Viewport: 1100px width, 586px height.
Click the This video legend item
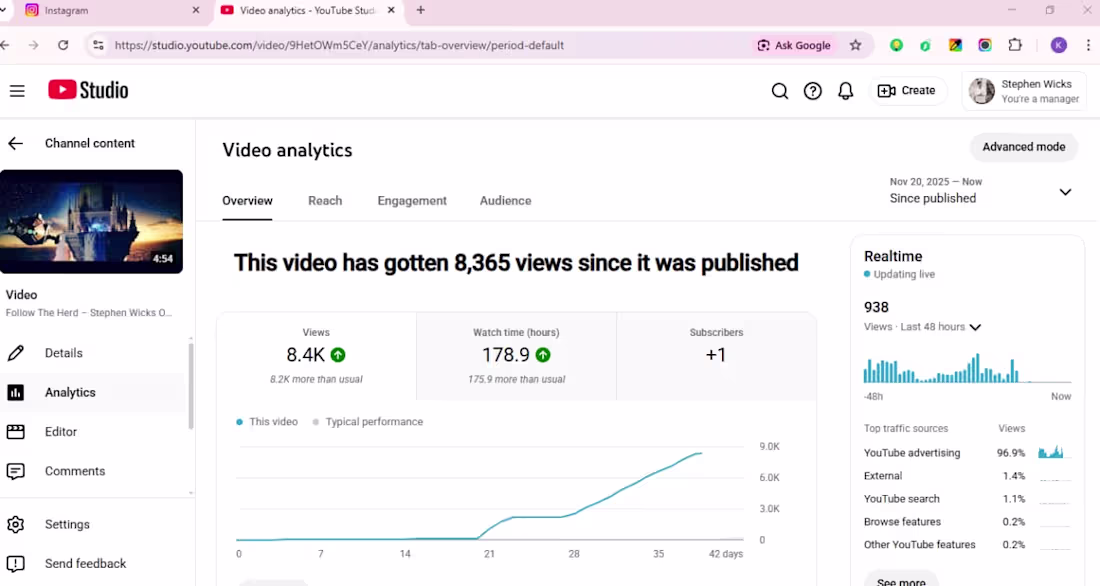[267, 422]
